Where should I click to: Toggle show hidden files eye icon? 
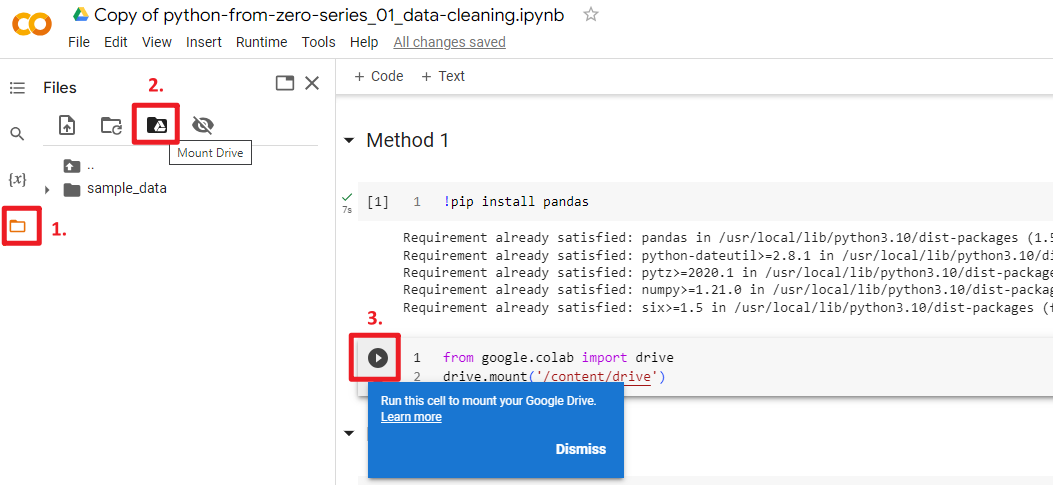coord(202,125)
